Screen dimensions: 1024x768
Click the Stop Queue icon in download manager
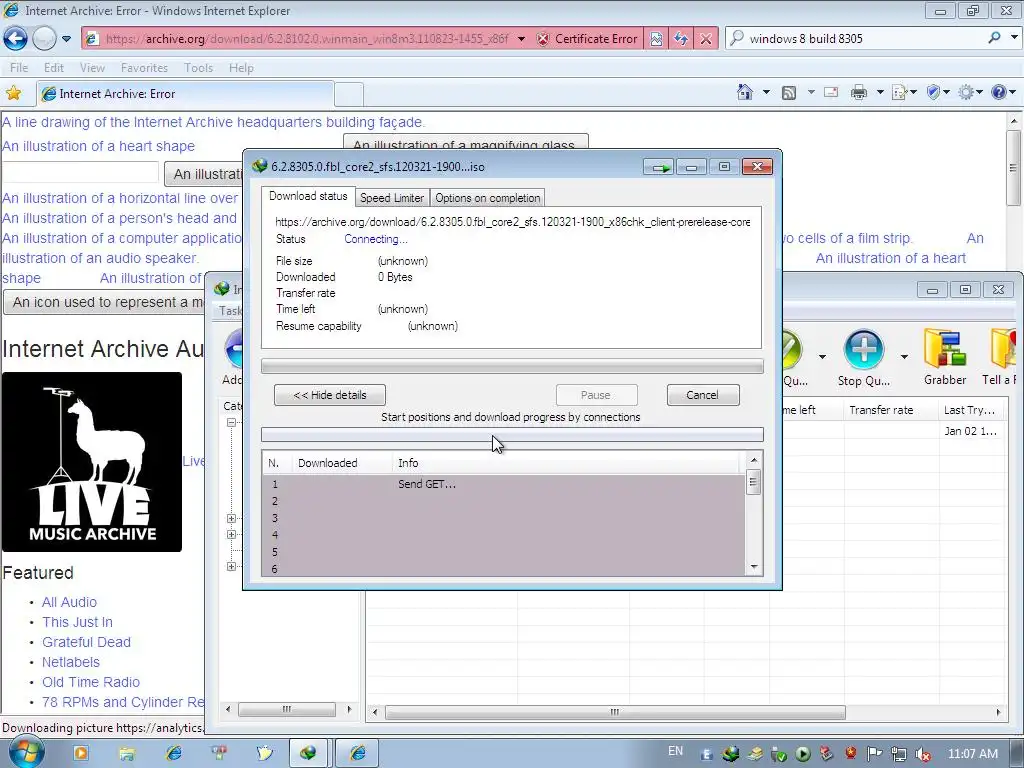click(x=863, y=358)
